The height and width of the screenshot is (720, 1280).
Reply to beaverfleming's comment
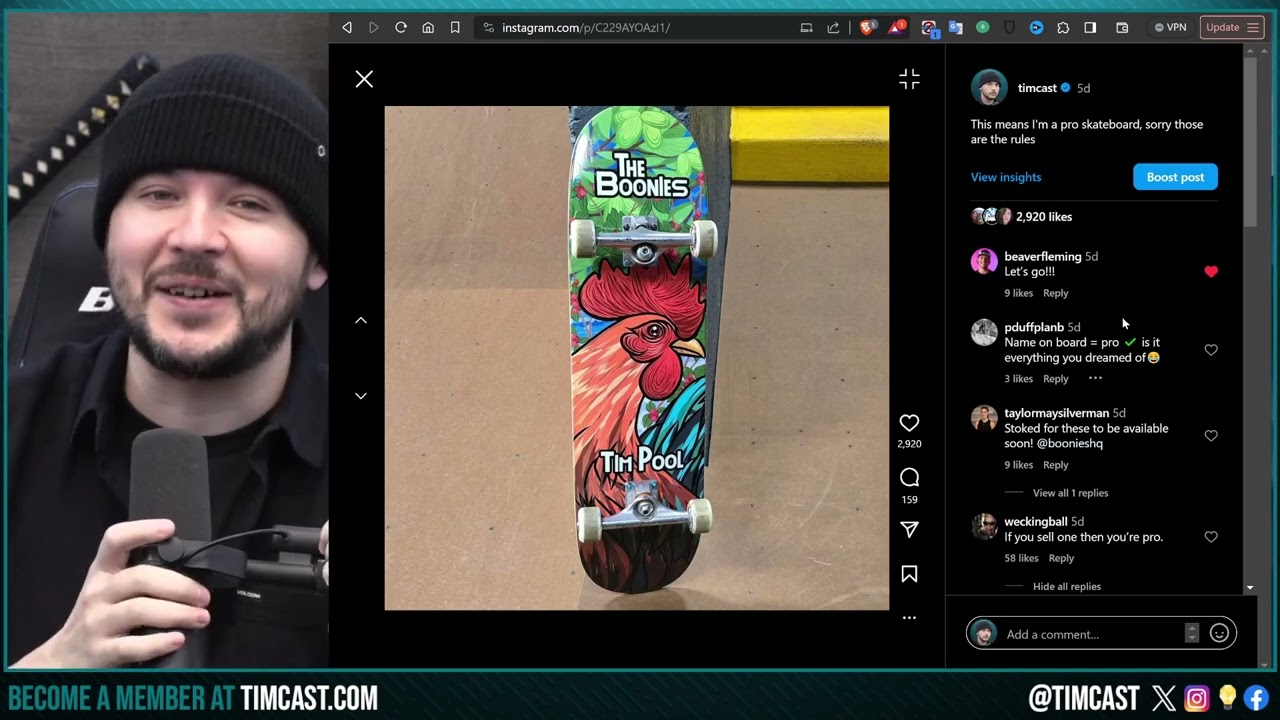(1056, 293)
